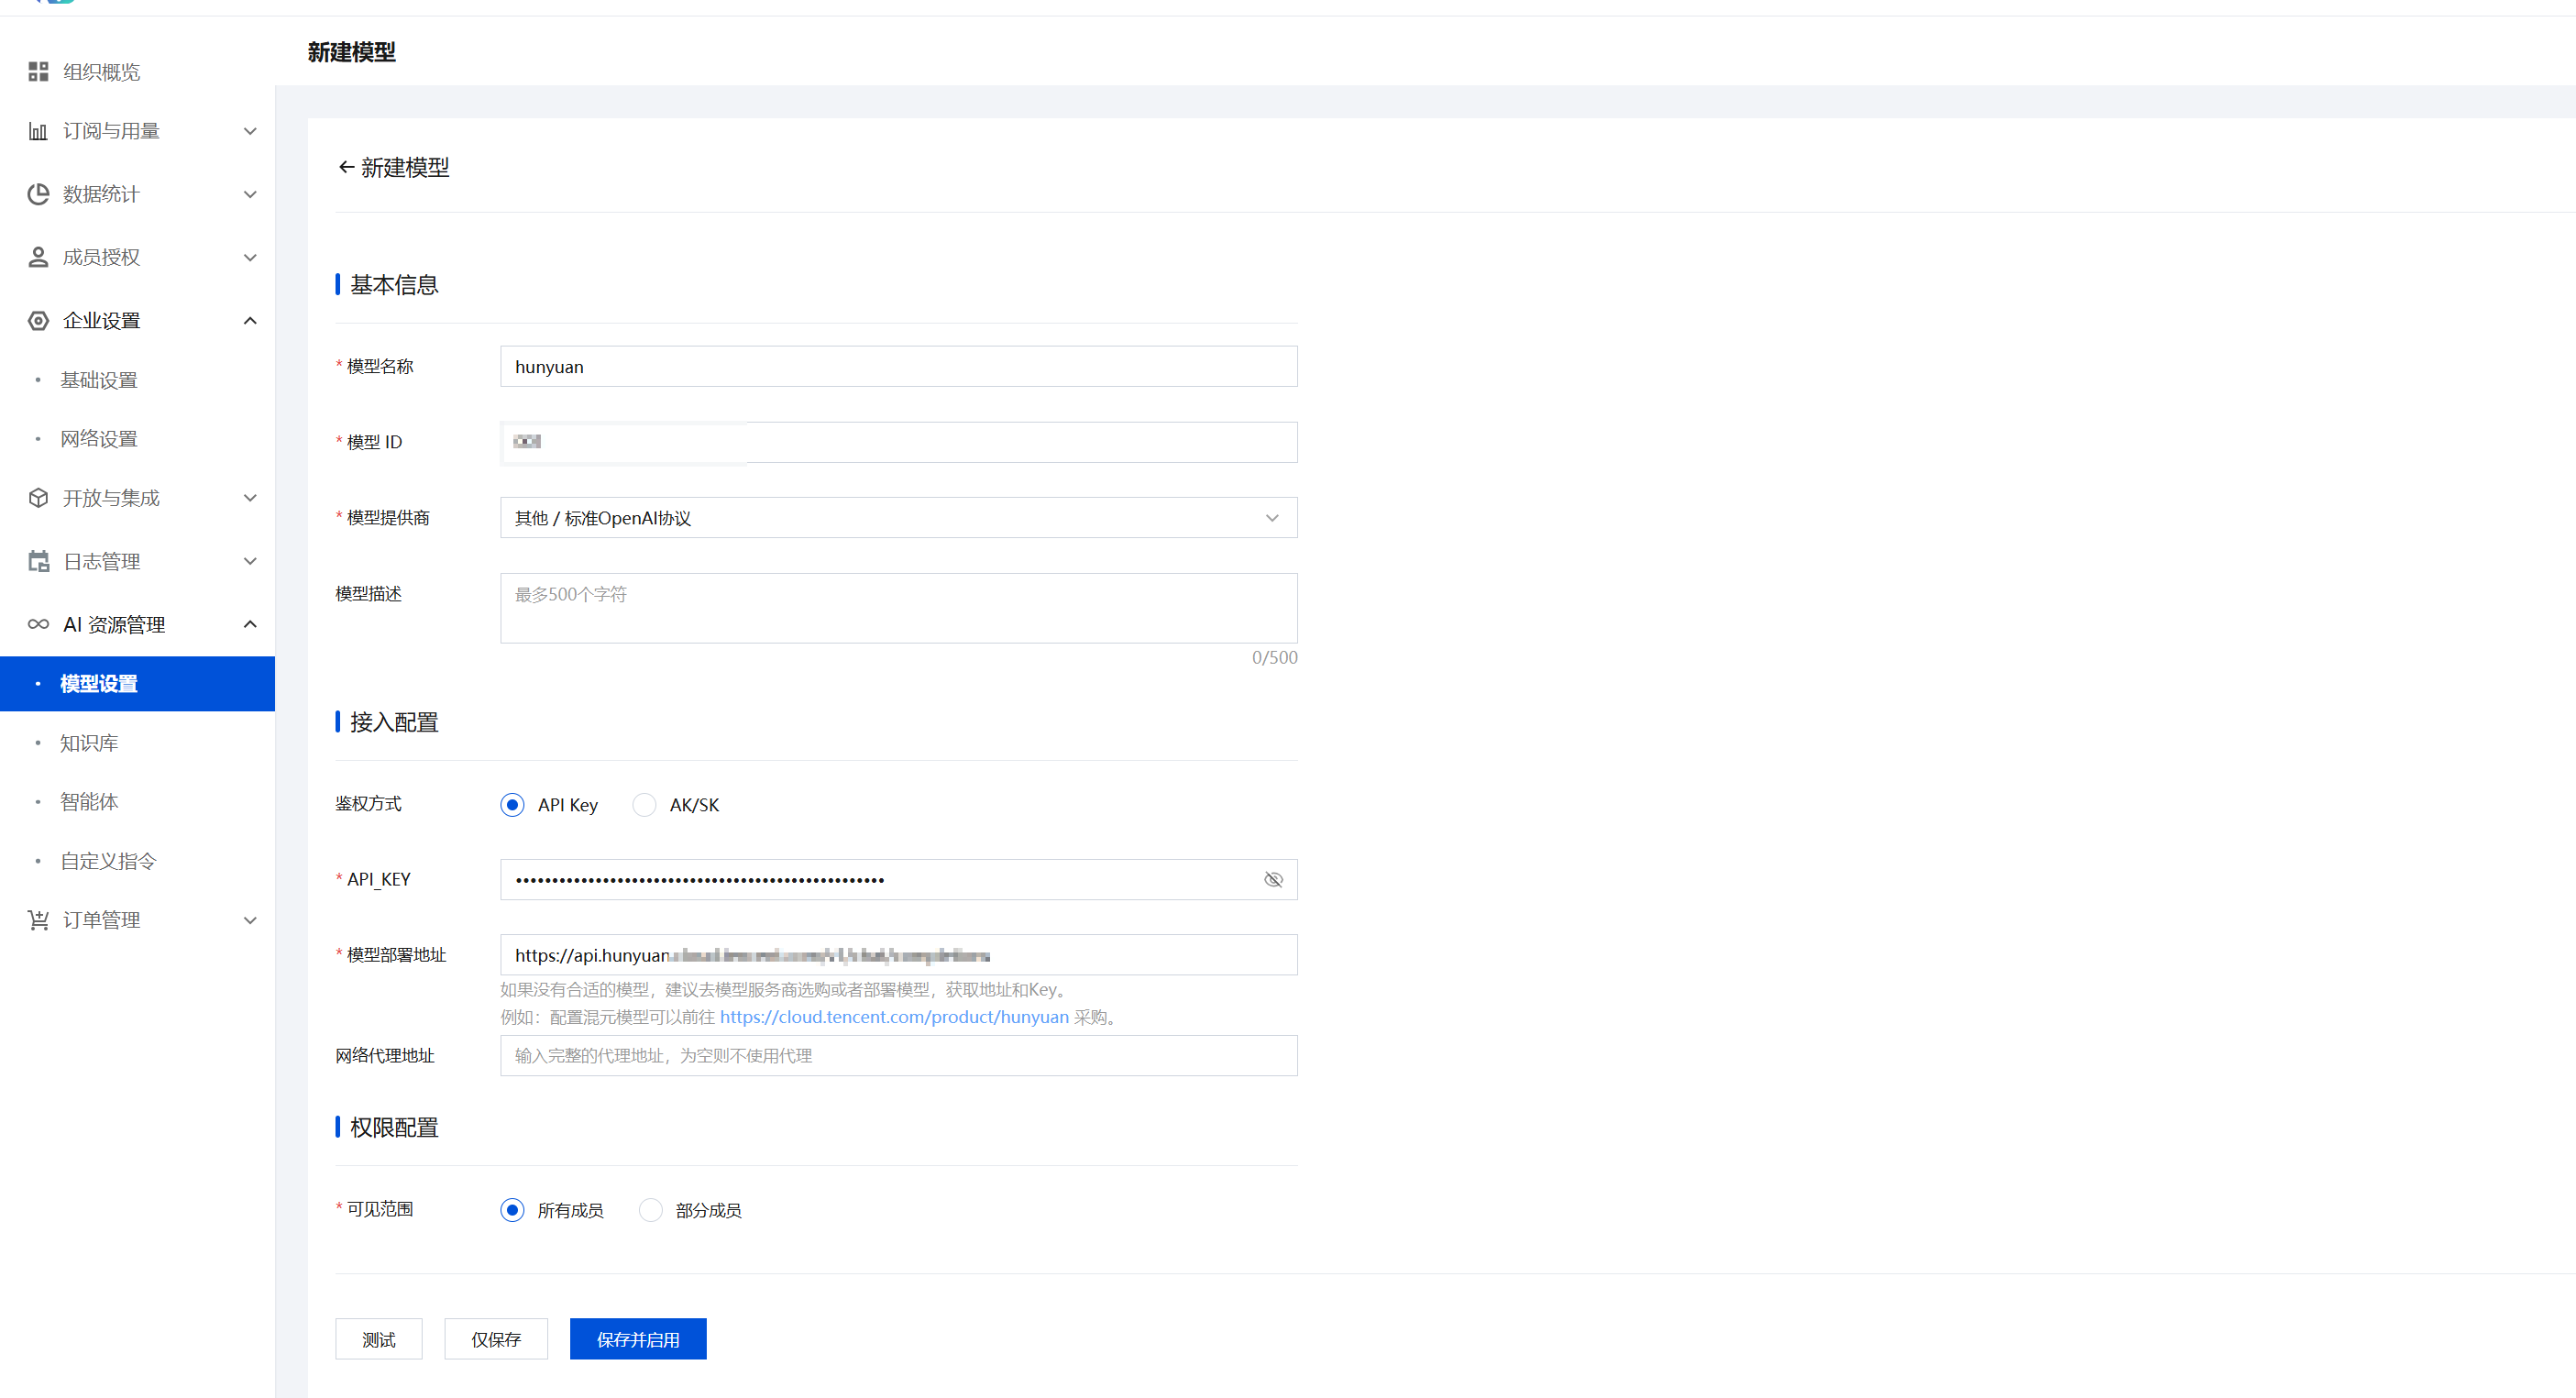Image resolution: width=2576 pixels, height=1398 pixels.
Task: Collapse the 企业设置 menu chevron
Action: coord(250,321)
